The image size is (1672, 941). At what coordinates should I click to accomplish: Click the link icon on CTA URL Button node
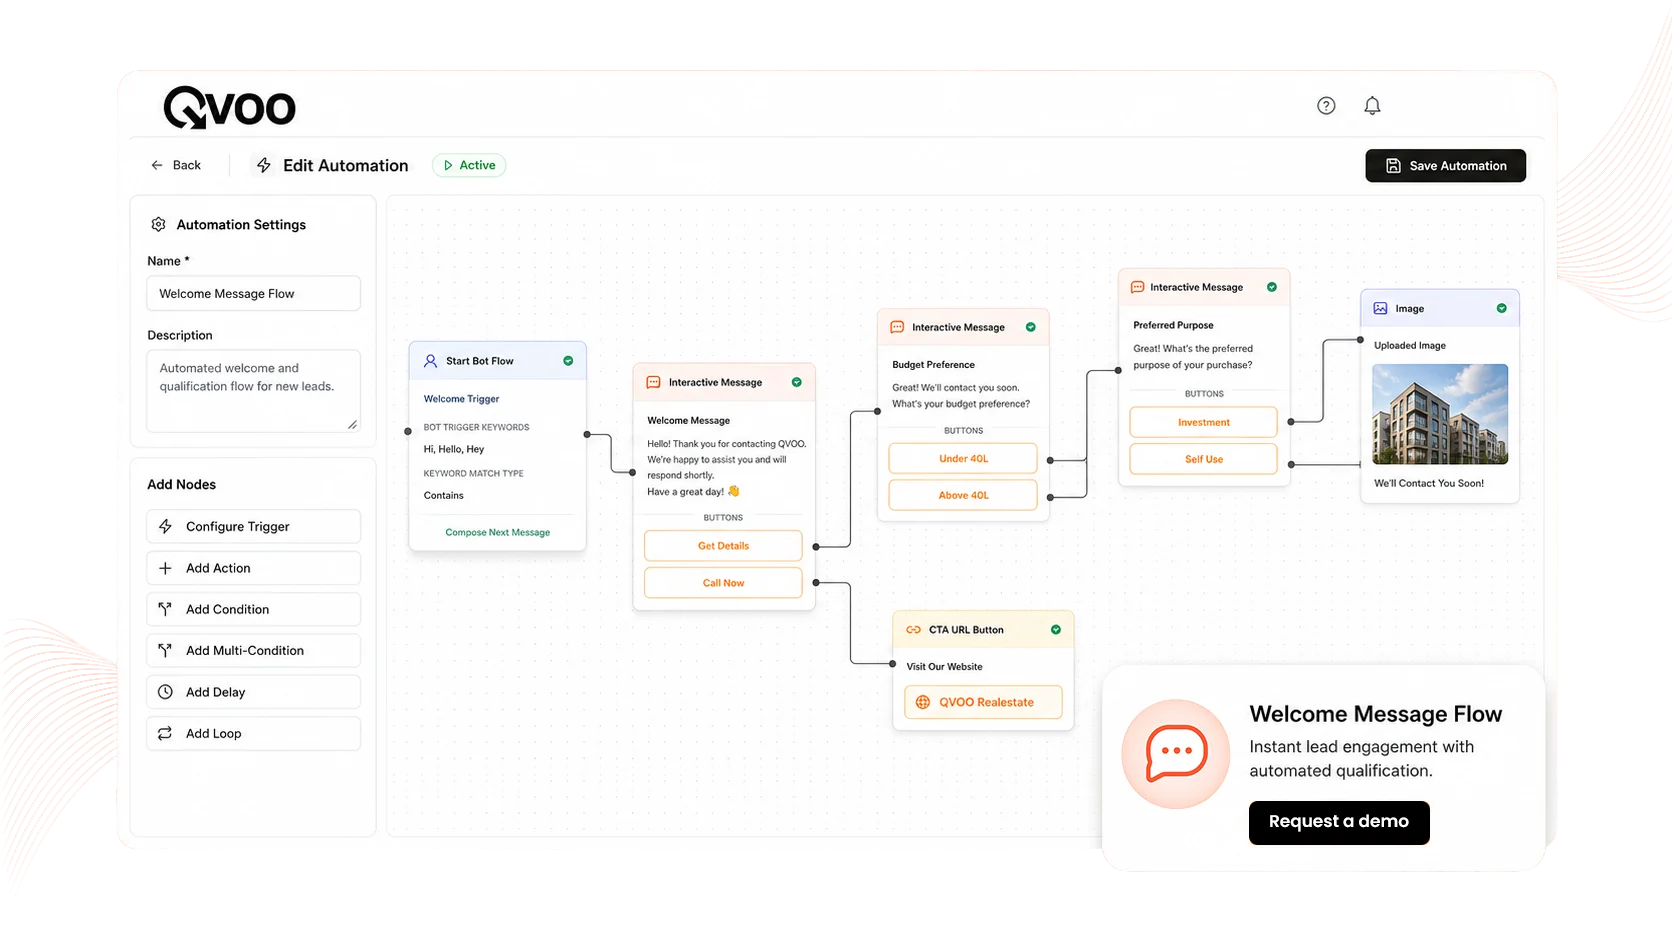click(x=913, y=630)
